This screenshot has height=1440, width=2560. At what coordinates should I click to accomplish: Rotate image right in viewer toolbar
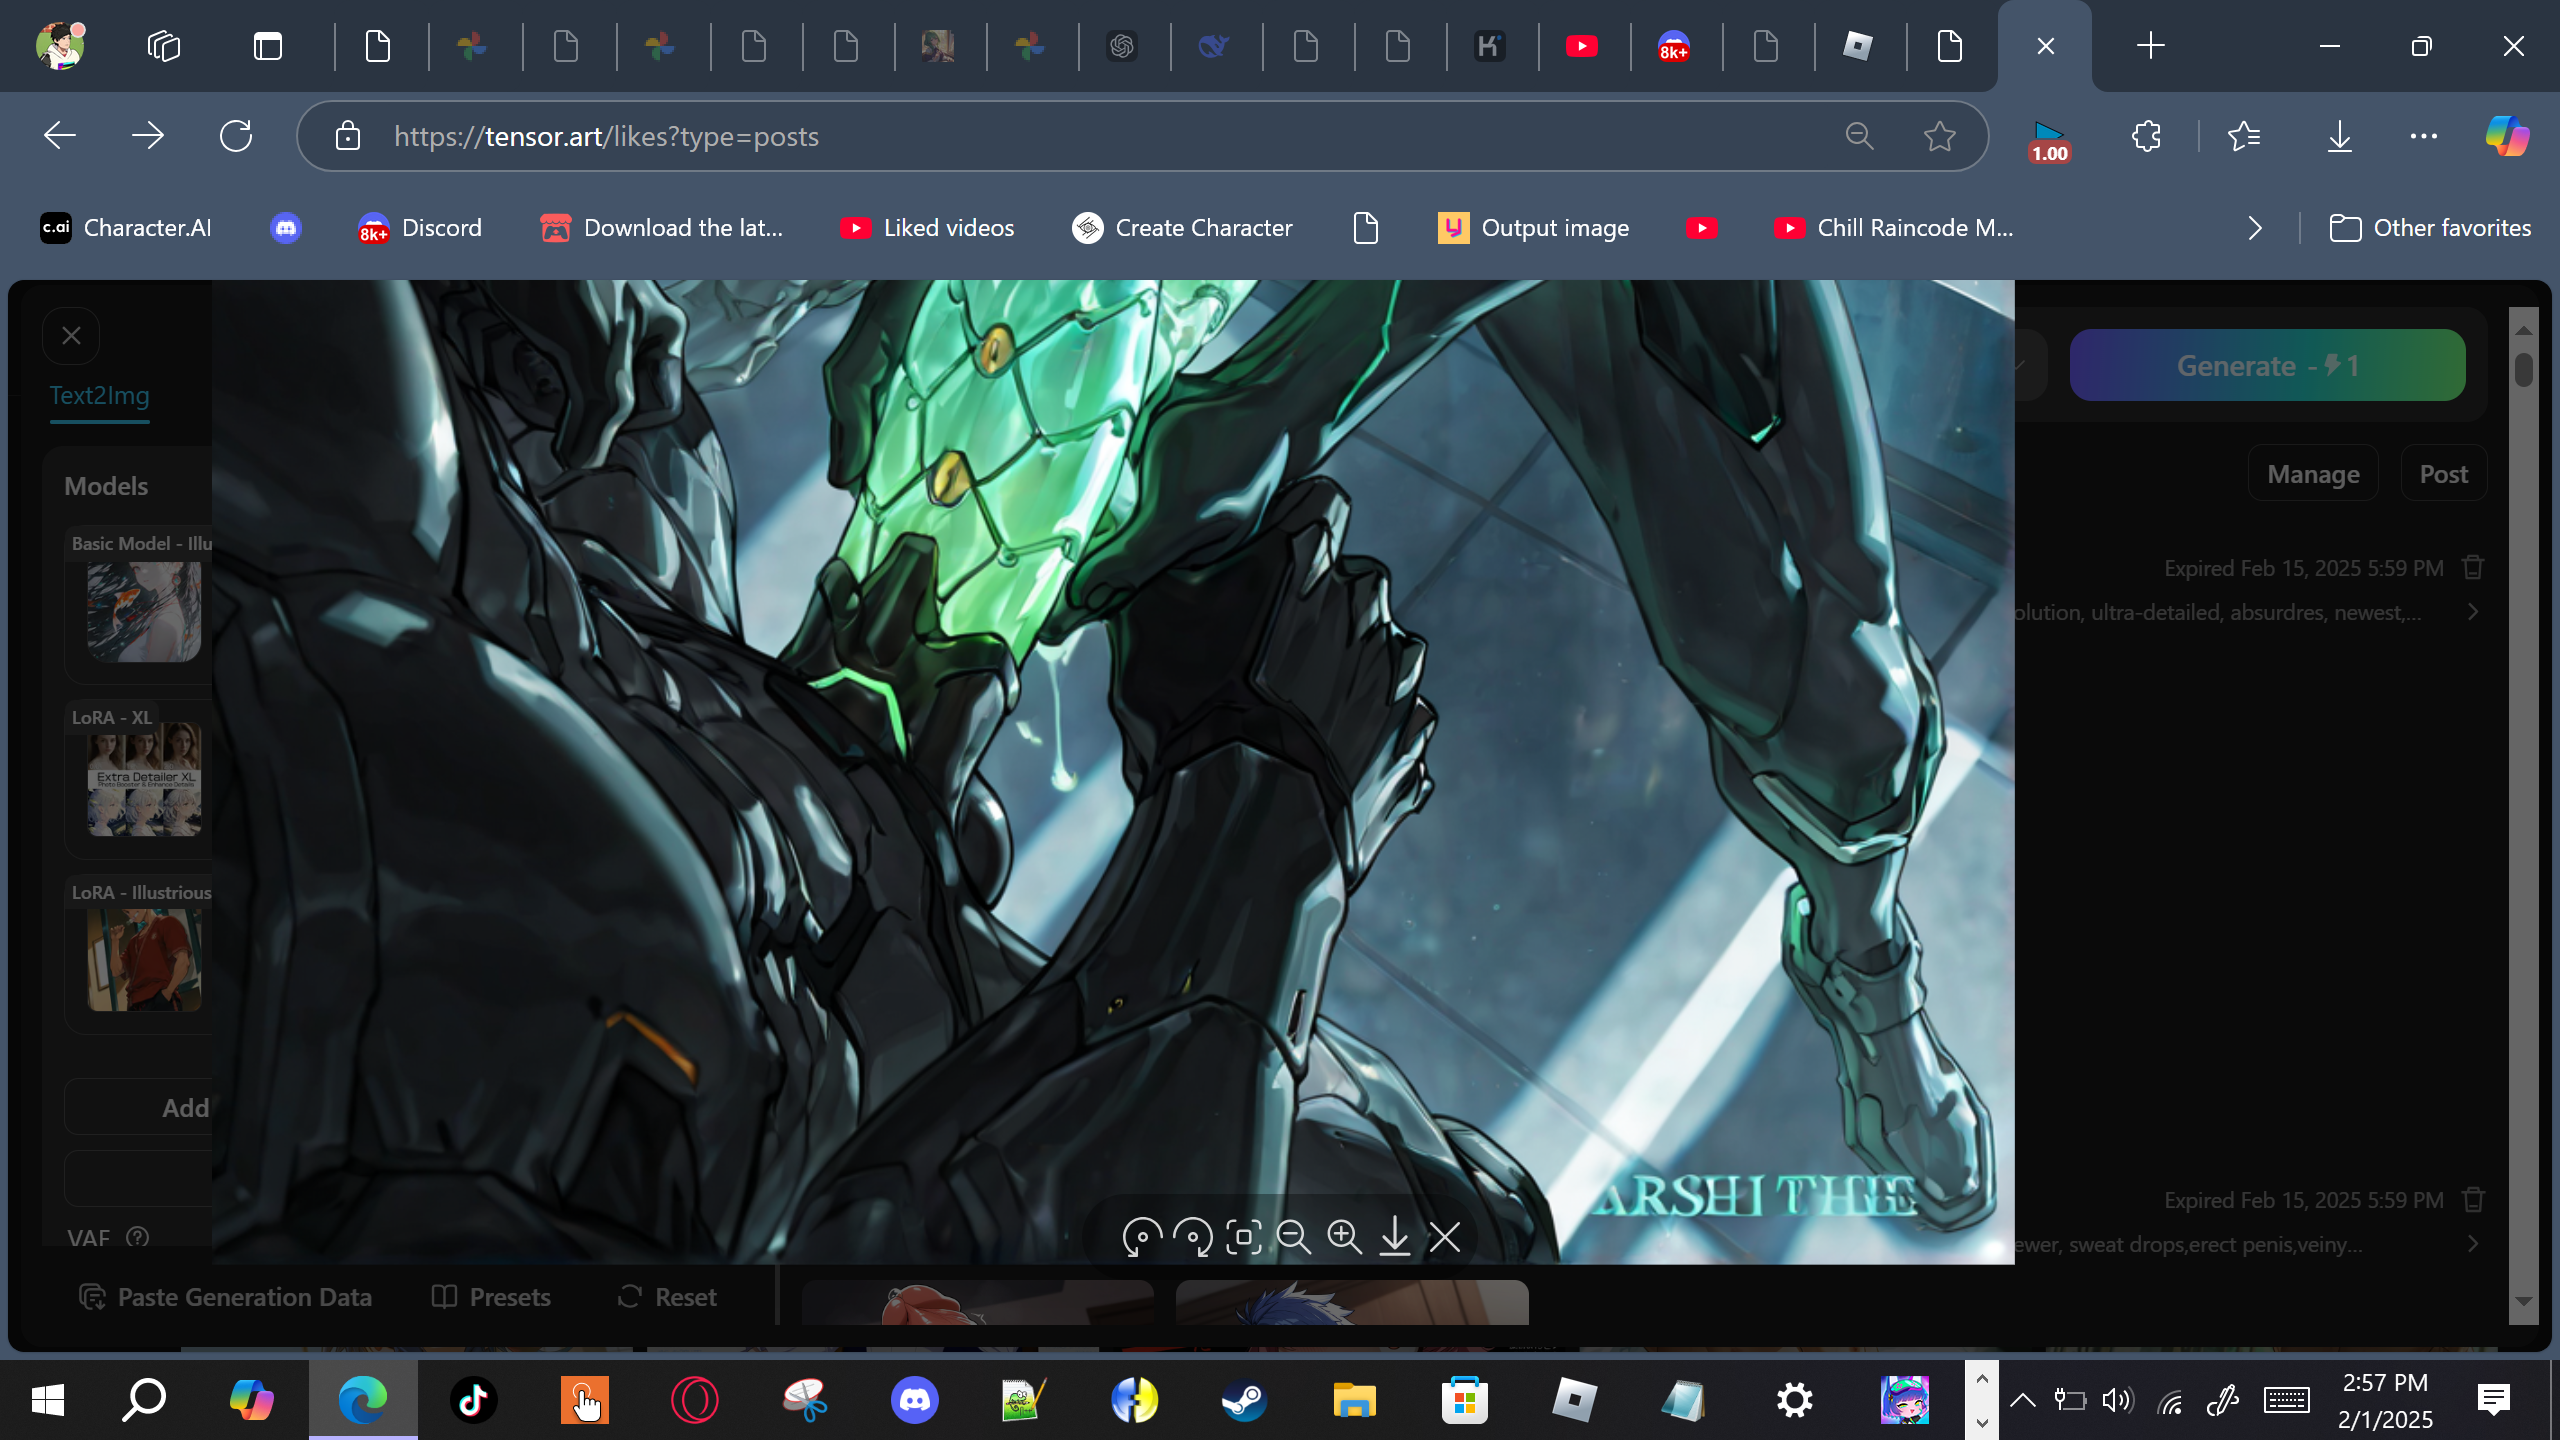click(1193, 1237)
